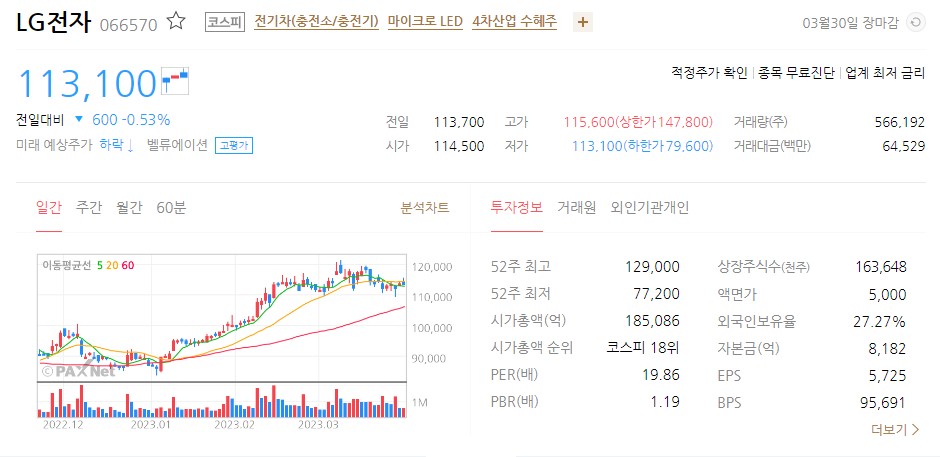Switch to the 60분 chart tab
Viewport: 940px width, 457px height.
171,208
